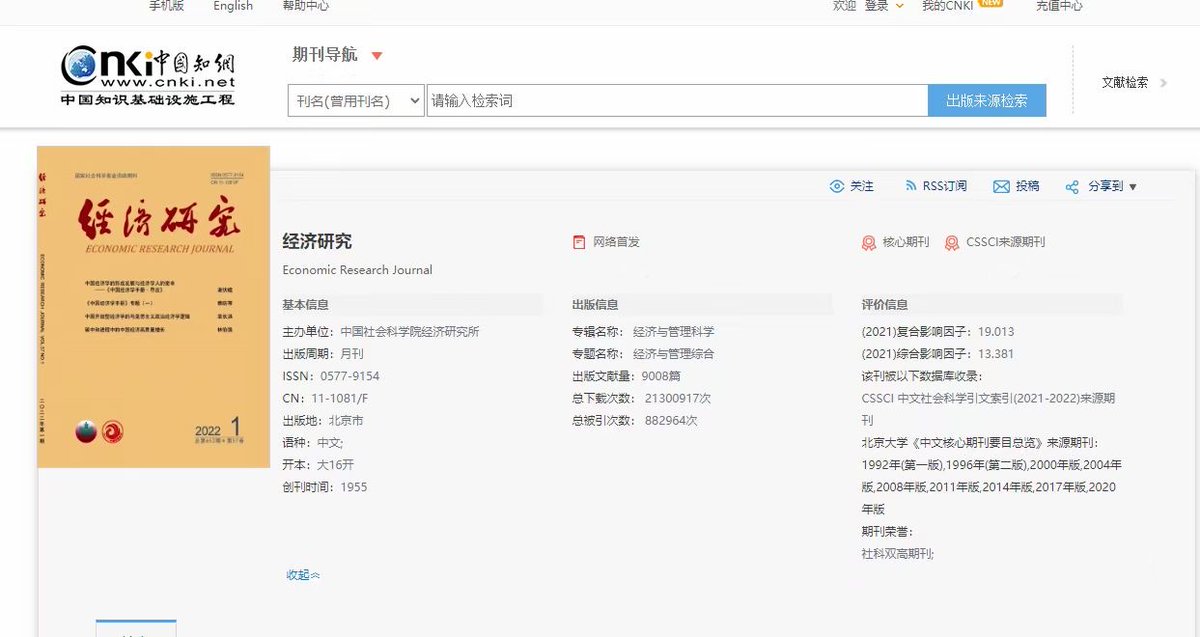Collapse journal details with 收起

click(303, 575)
